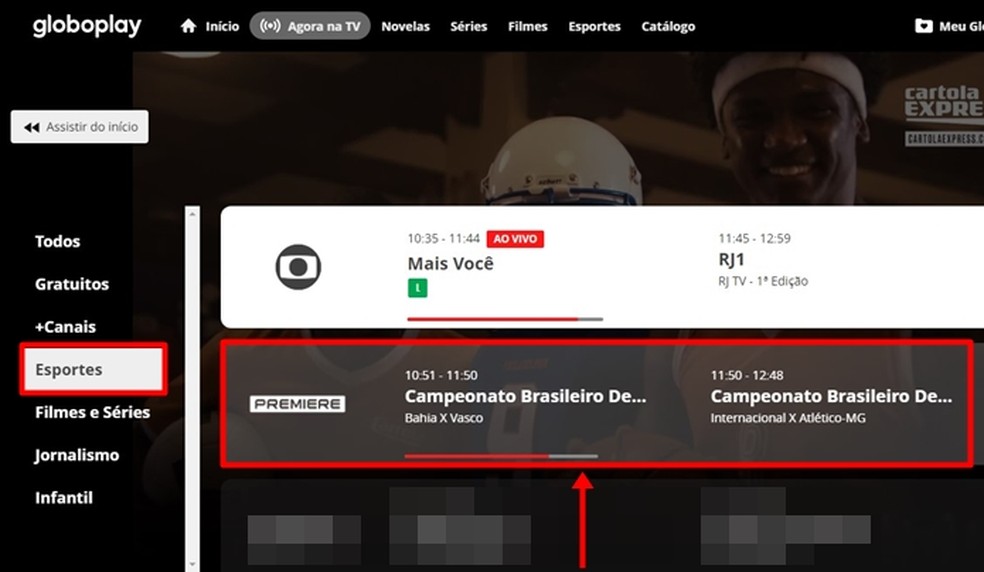Click the globoplay logo
The width and height of the screenshot is (984, 572).
[87, 26]
